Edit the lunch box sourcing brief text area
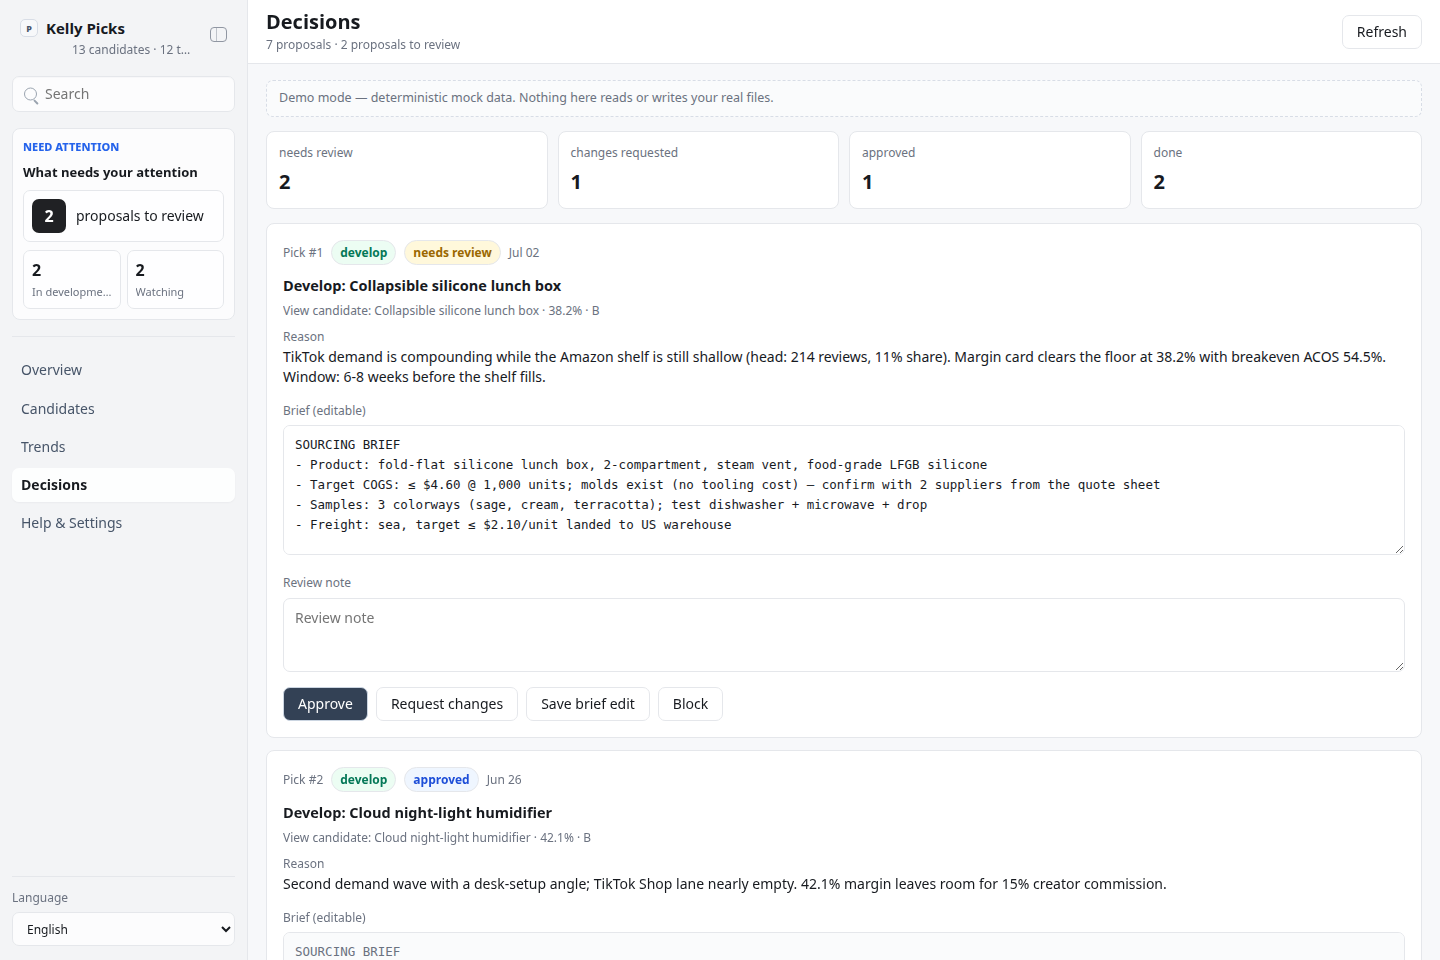This screenshot has height=960, width=1440. [x=844, y=490]
